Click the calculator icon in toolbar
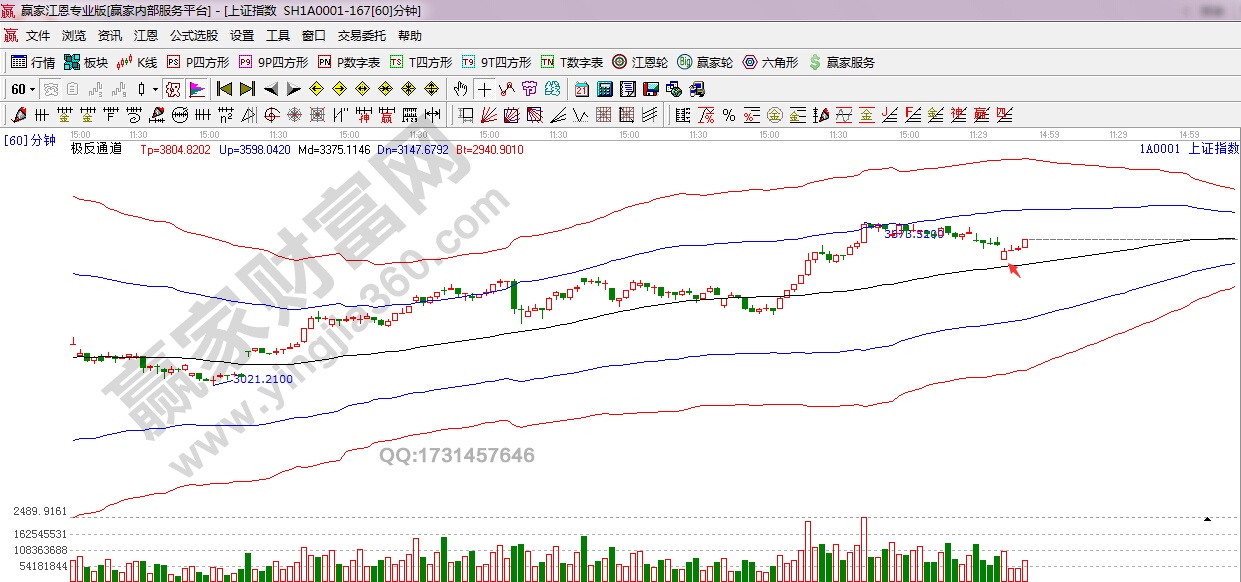The width and height of the screenshot is (1241, 582). pos(604,89)
